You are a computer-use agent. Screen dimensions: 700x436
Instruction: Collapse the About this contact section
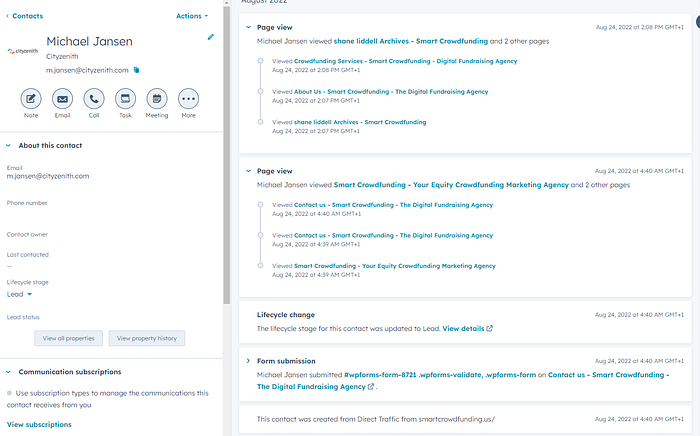[8, 145]
